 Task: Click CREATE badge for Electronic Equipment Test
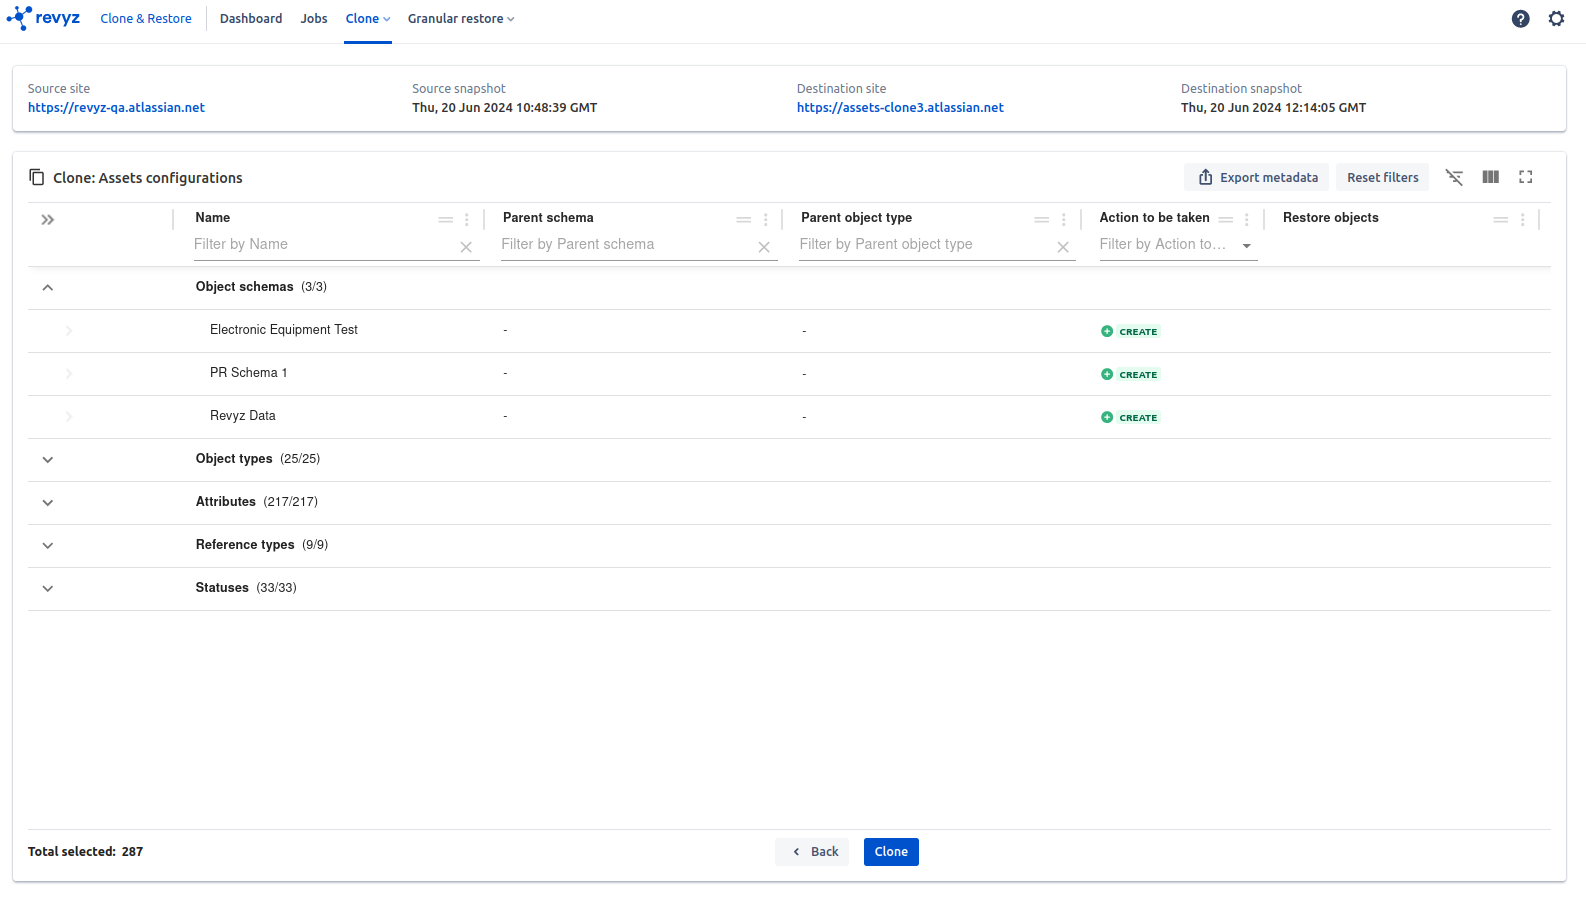[x=1130, y=331]
